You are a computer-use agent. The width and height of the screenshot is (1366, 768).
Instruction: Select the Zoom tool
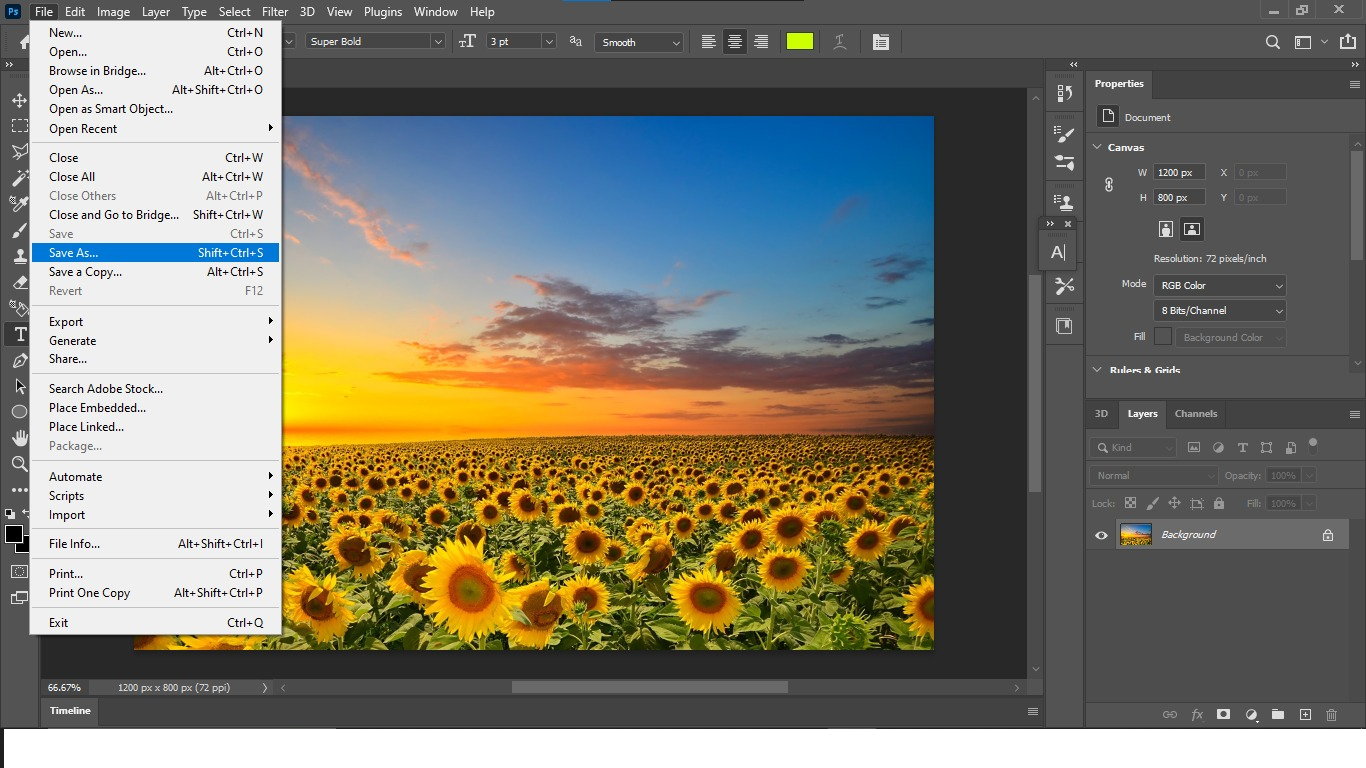(18, 464)
